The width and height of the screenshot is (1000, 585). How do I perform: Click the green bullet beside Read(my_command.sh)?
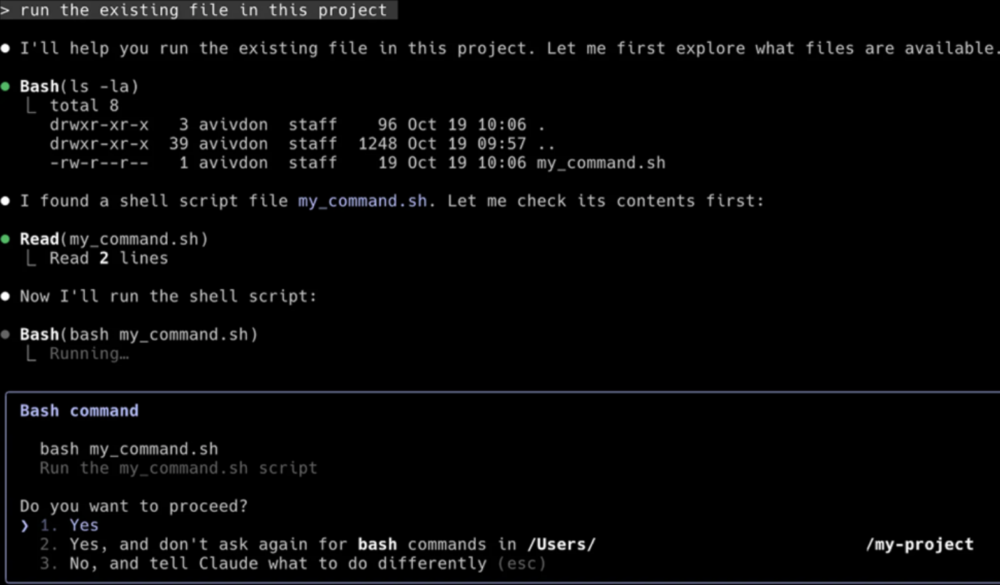pyautogui.click(x=6, y=239)
